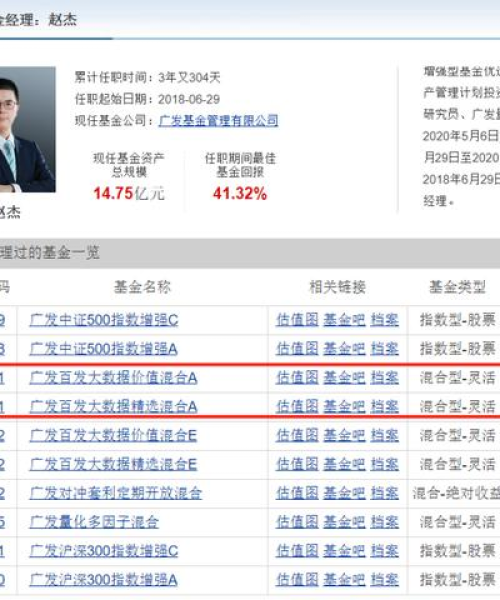Open 广发百发大数据精选混合A fund link

pos(113,406)
